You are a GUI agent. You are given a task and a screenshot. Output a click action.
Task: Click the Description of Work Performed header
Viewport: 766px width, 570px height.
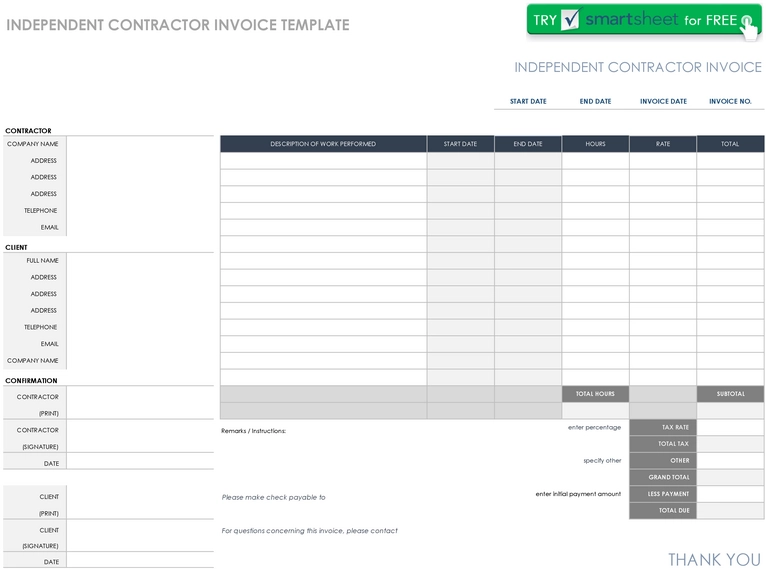pyautogui.click(x=323, y=144)
